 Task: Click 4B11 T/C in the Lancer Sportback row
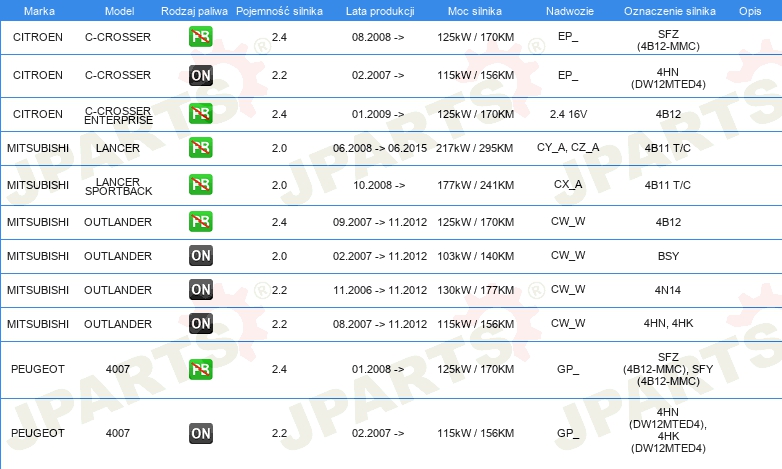coord(668,185)
